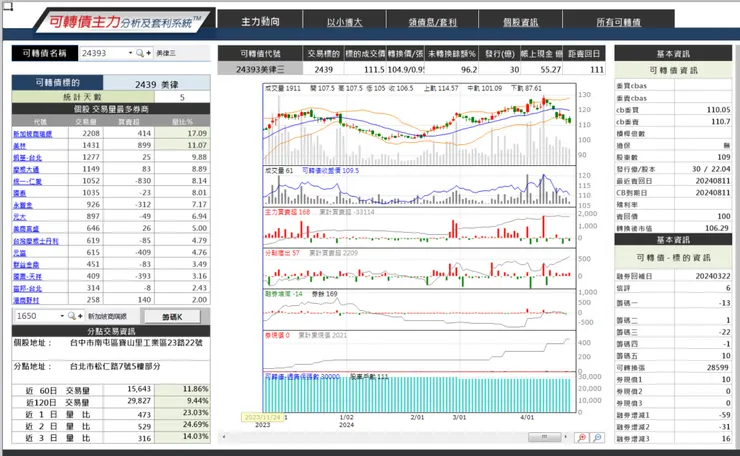This screenshot has height=456, width=740.
Task: Select the 24393美律三 cell in the top table
Action: [x=260, y=69]
